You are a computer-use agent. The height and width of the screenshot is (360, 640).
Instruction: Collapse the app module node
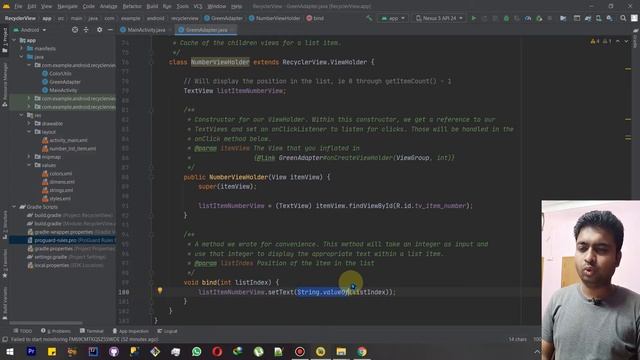click(x=14, y=40)
